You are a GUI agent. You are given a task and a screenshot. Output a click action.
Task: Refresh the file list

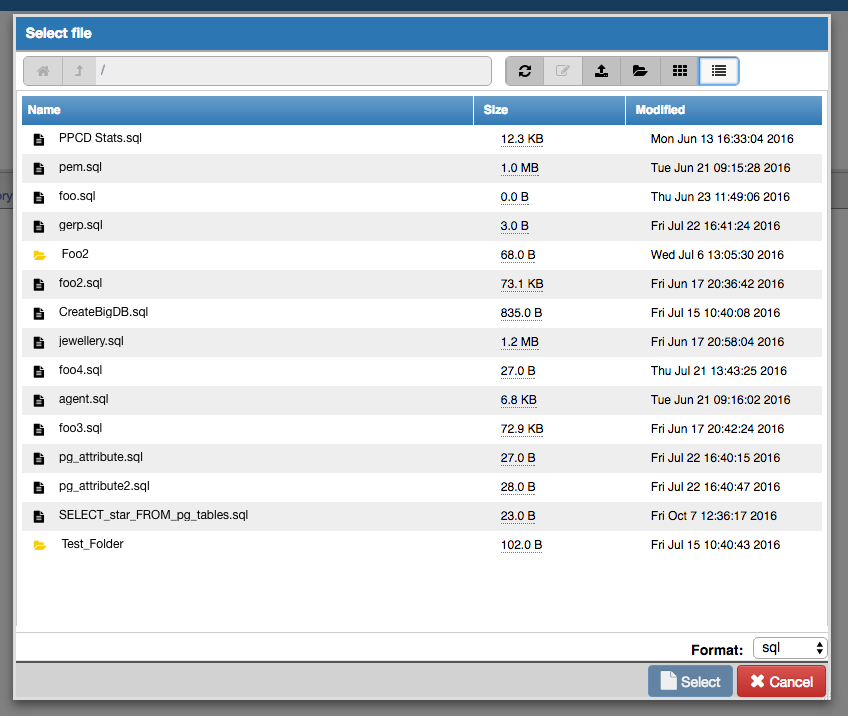[524, 71]
